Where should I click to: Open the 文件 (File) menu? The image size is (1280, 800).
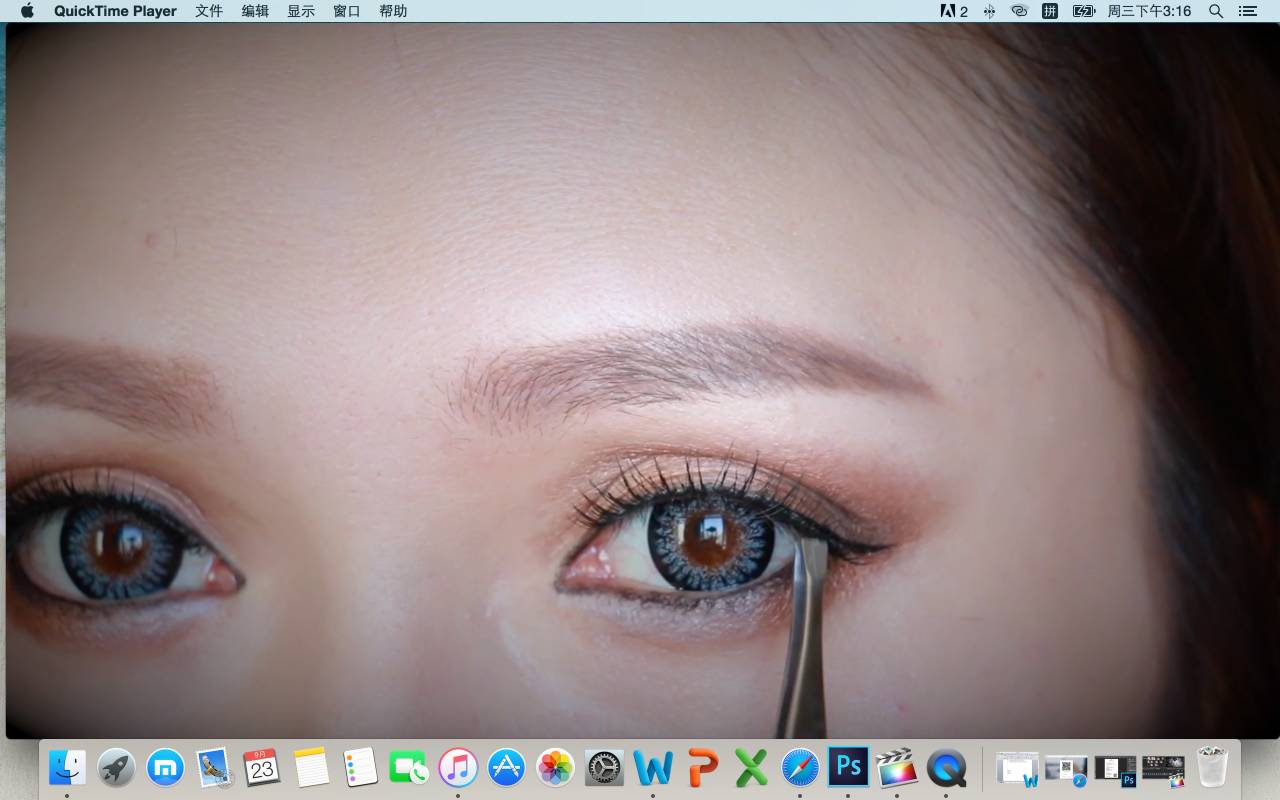click(209, 11)
